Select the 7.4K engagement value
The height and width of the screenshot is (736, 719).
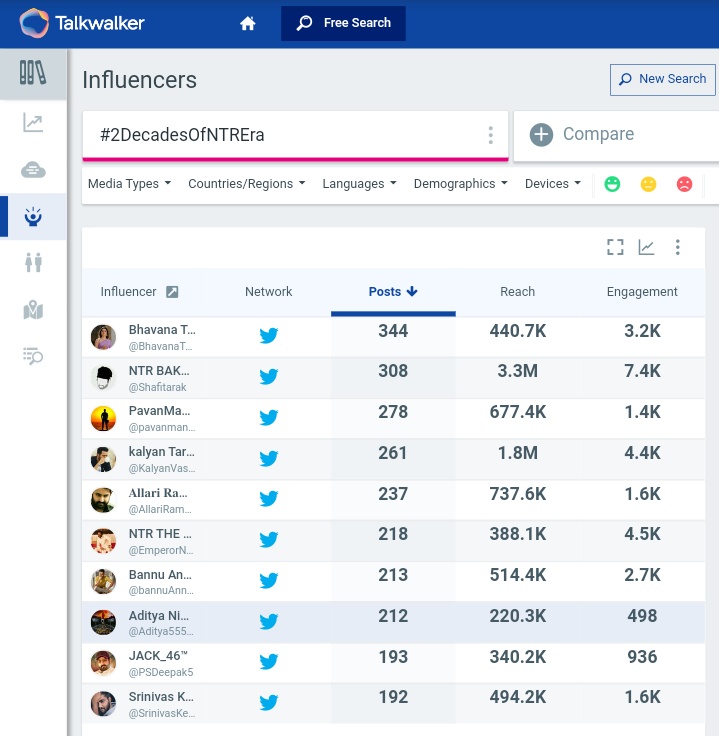(x=642, y=371)
